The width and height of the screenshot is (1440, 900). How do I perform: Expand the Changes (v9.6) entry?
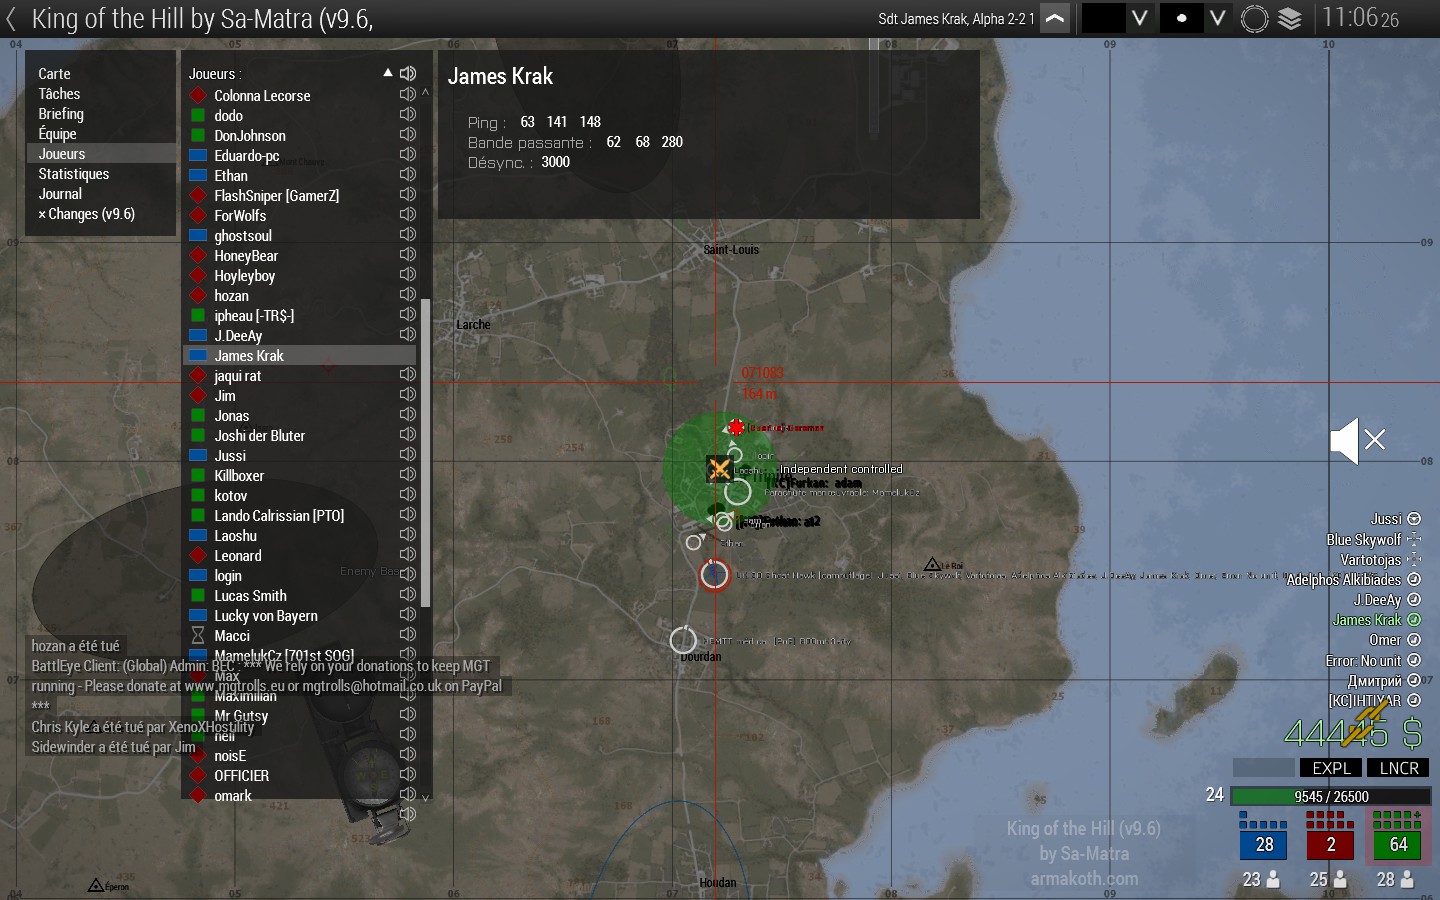[86, 214]
